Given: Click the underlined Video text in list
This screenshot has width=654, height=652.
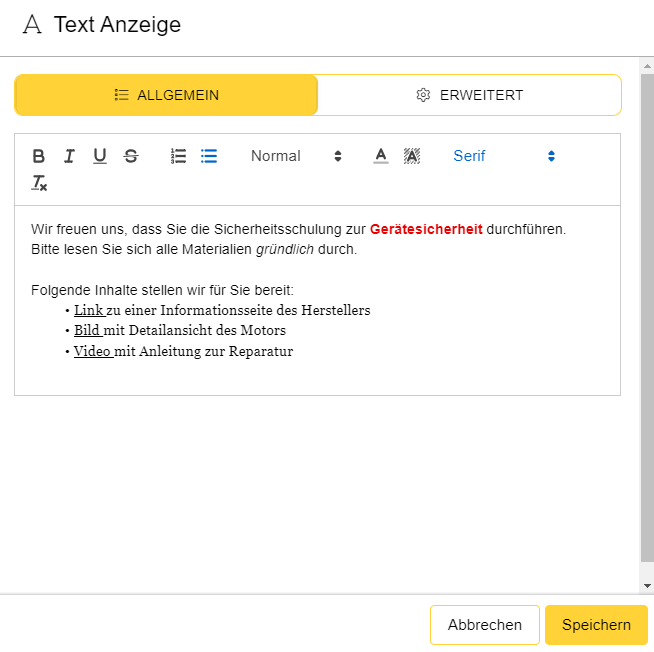Looking at the screenshot, I should click(92, 351).
